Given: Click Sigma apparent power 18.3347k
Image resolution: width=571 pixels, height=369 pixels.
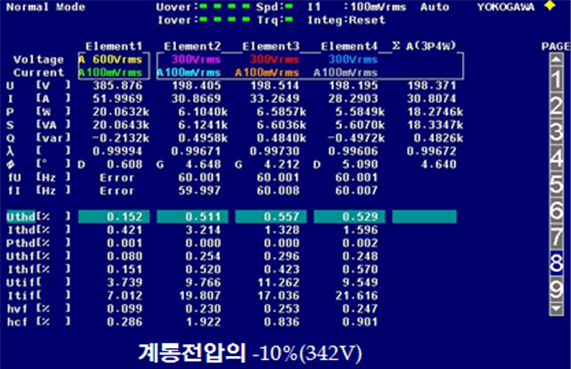Looking at the screenshot, I should coord(435,125).
